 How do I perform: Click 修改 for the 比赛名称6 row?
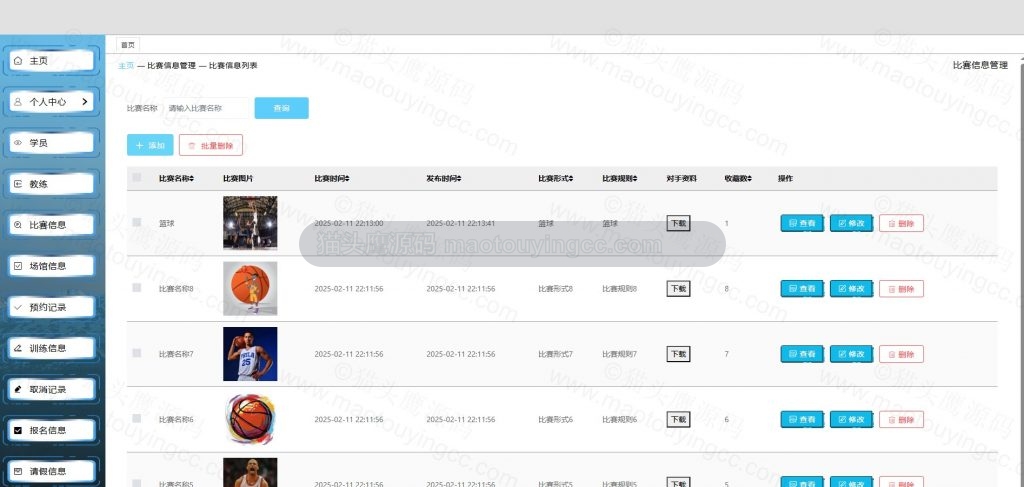[852, 419]
